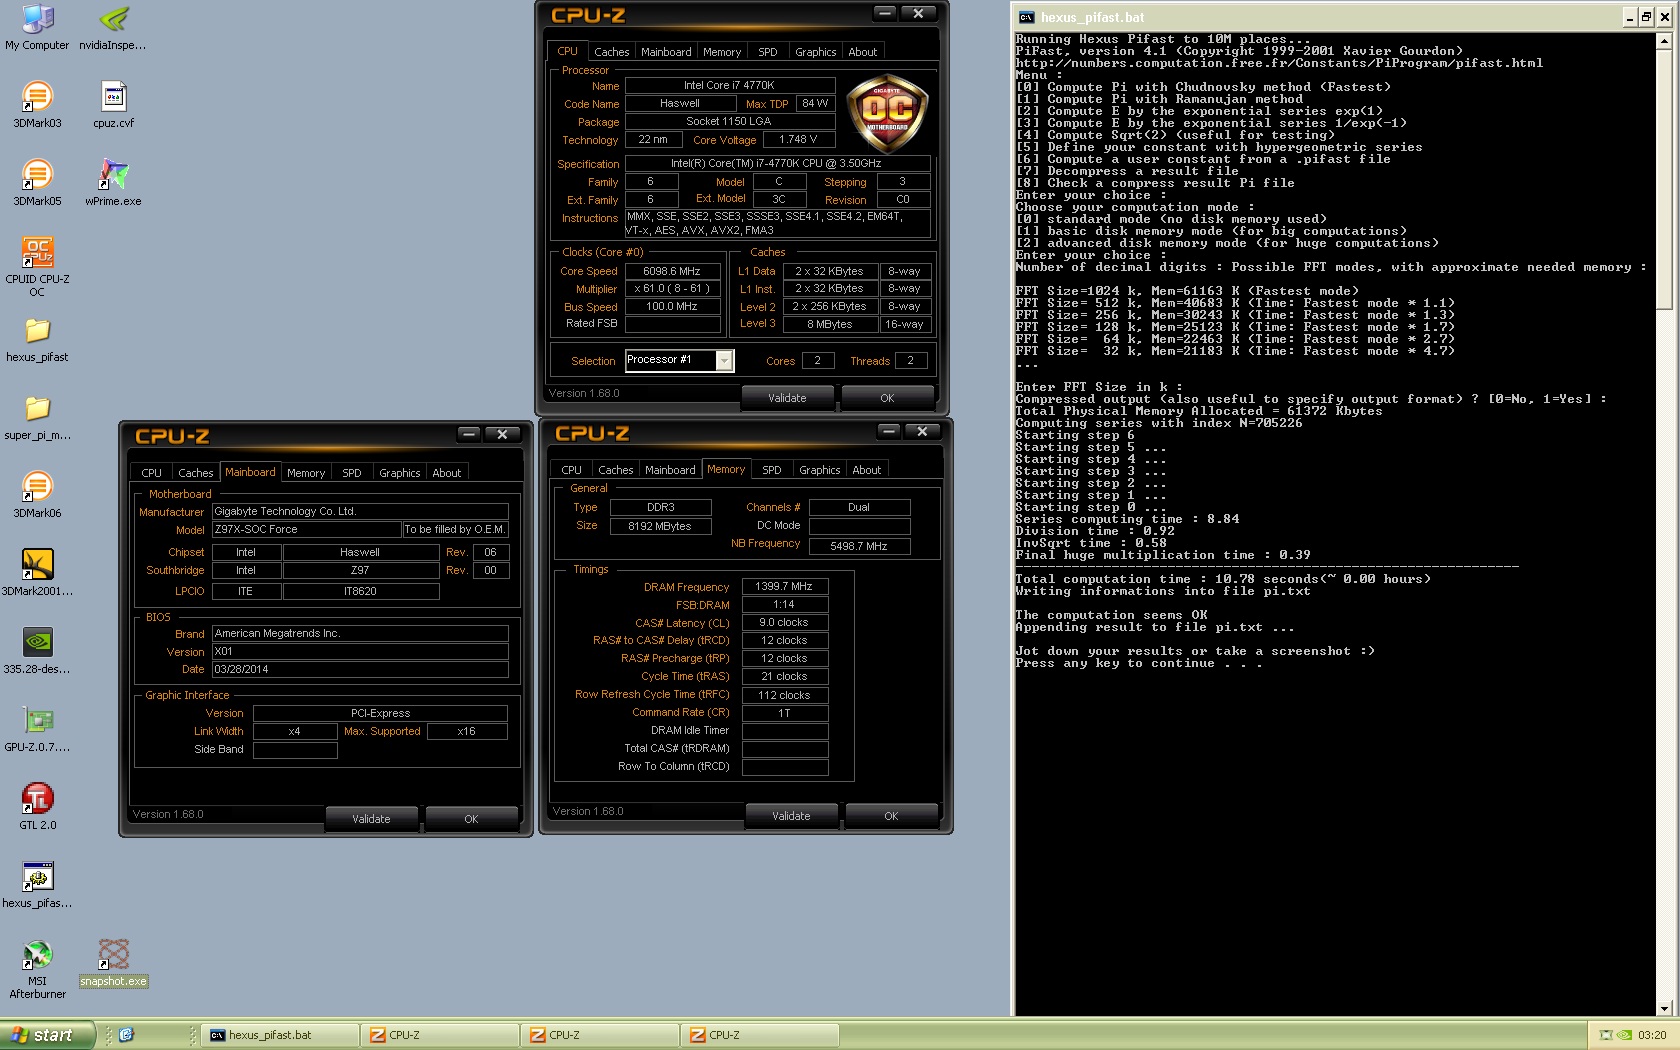The image size is (1680, 1050).
Task: Click the BIOS Date 03/28/2014 field
Action: pyautogui.click(x=360, y=670)
